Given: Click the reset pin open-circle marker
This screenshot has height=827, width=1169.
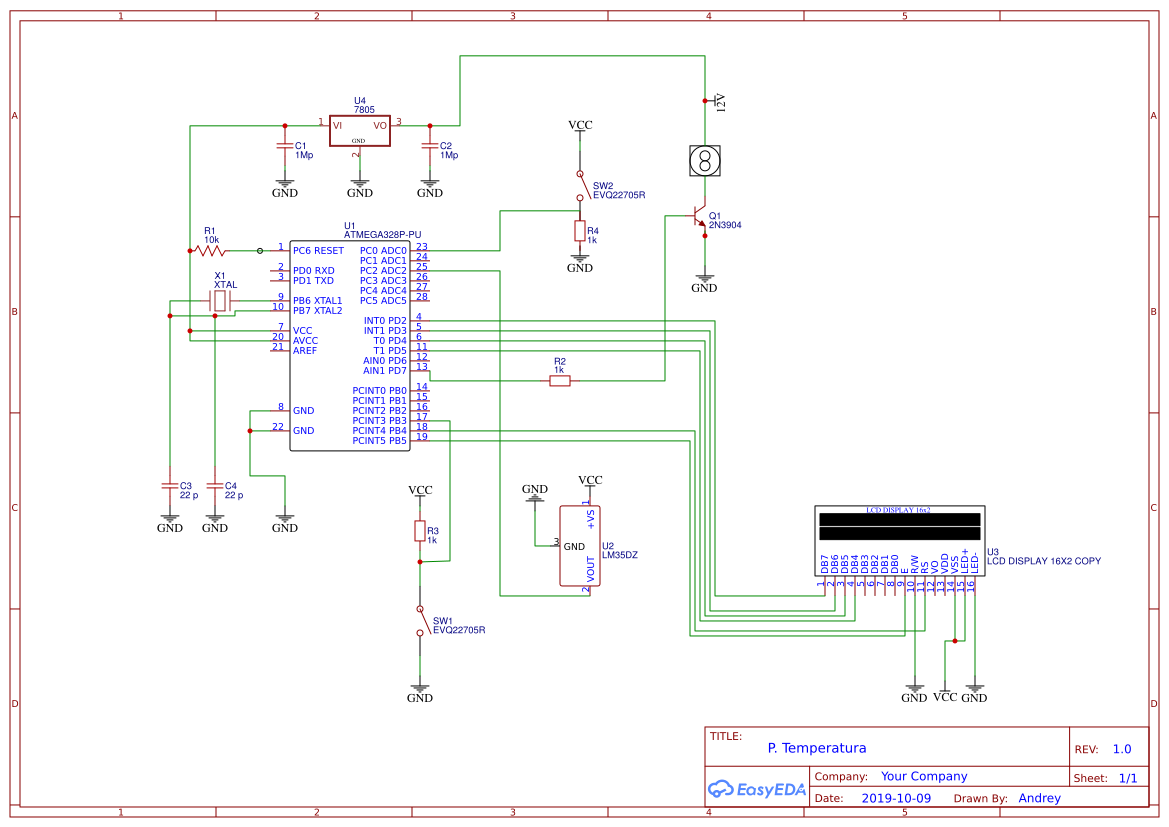Looking at the screenshot, I should click(x=259, y=251).
